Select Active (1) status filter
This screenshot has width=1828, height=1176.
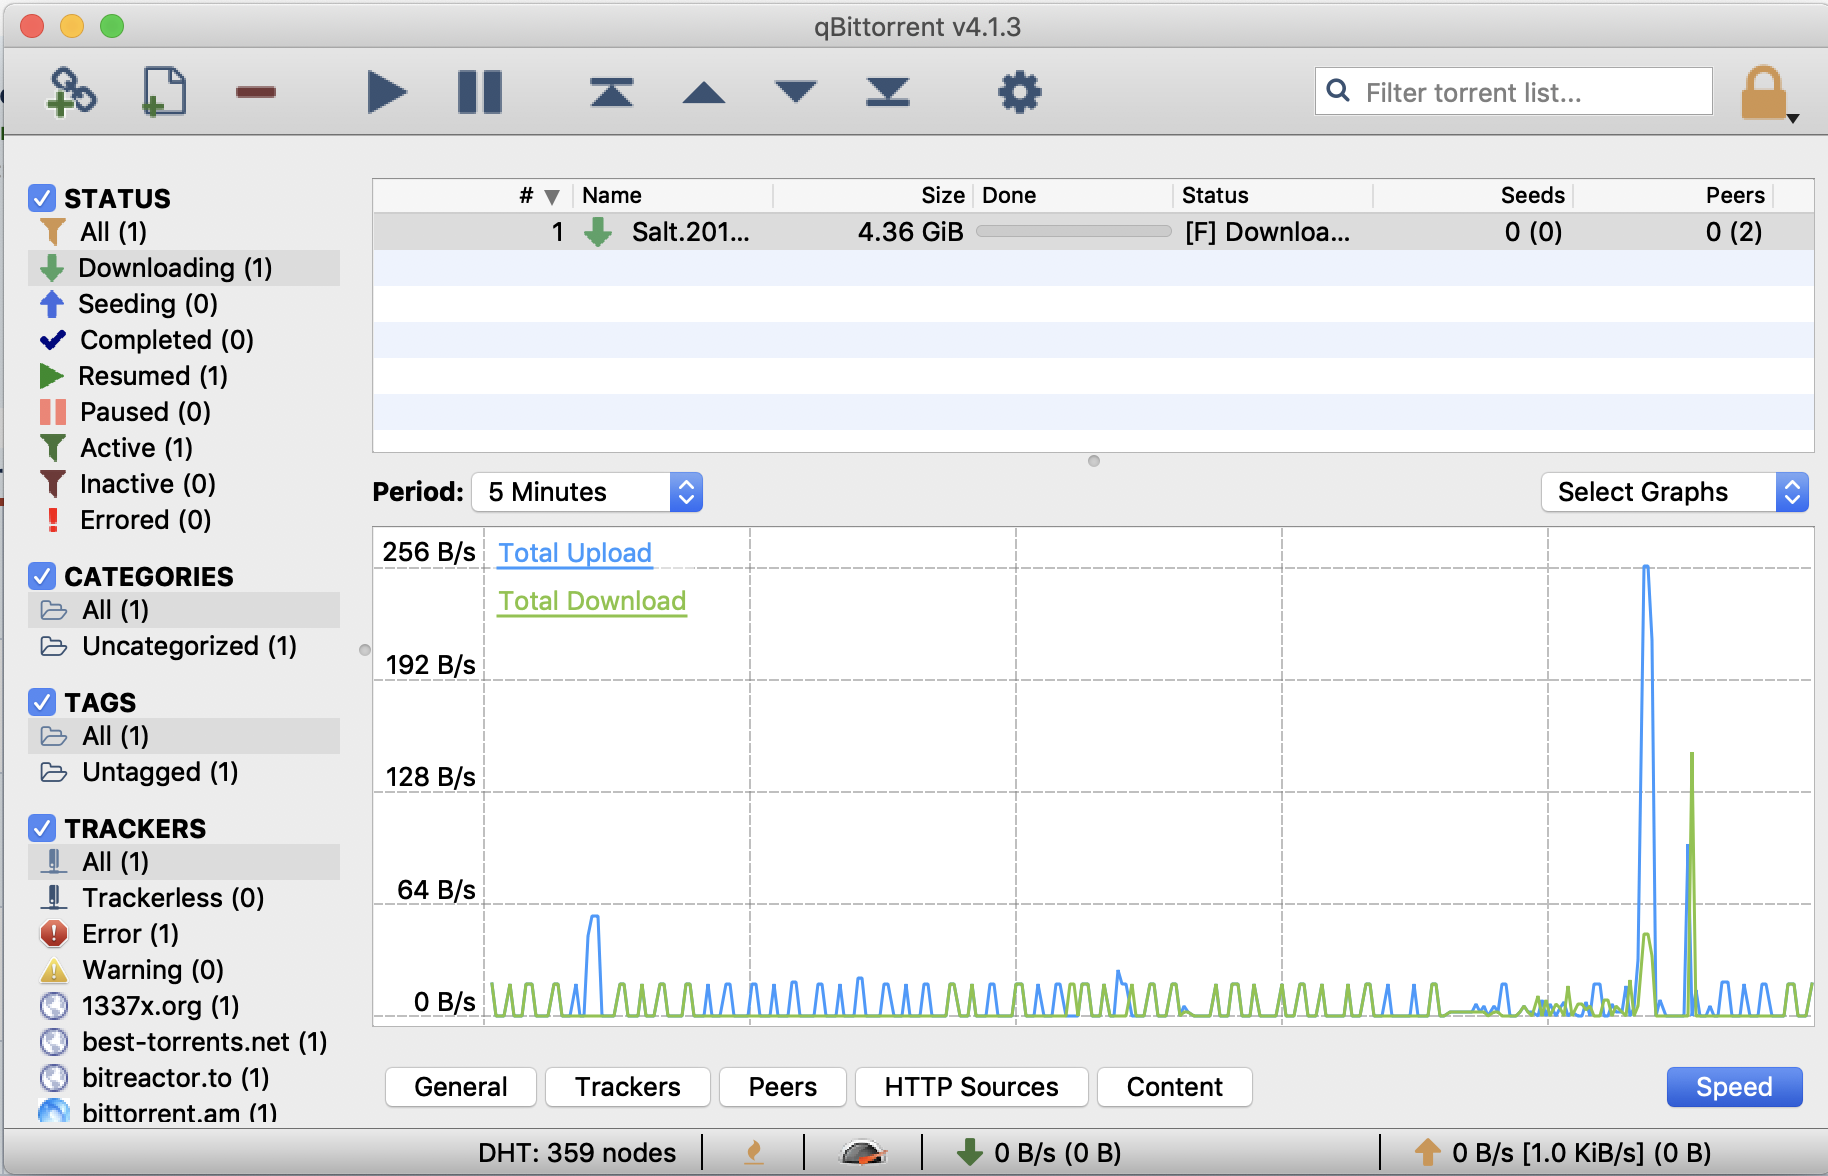point(184,448)
